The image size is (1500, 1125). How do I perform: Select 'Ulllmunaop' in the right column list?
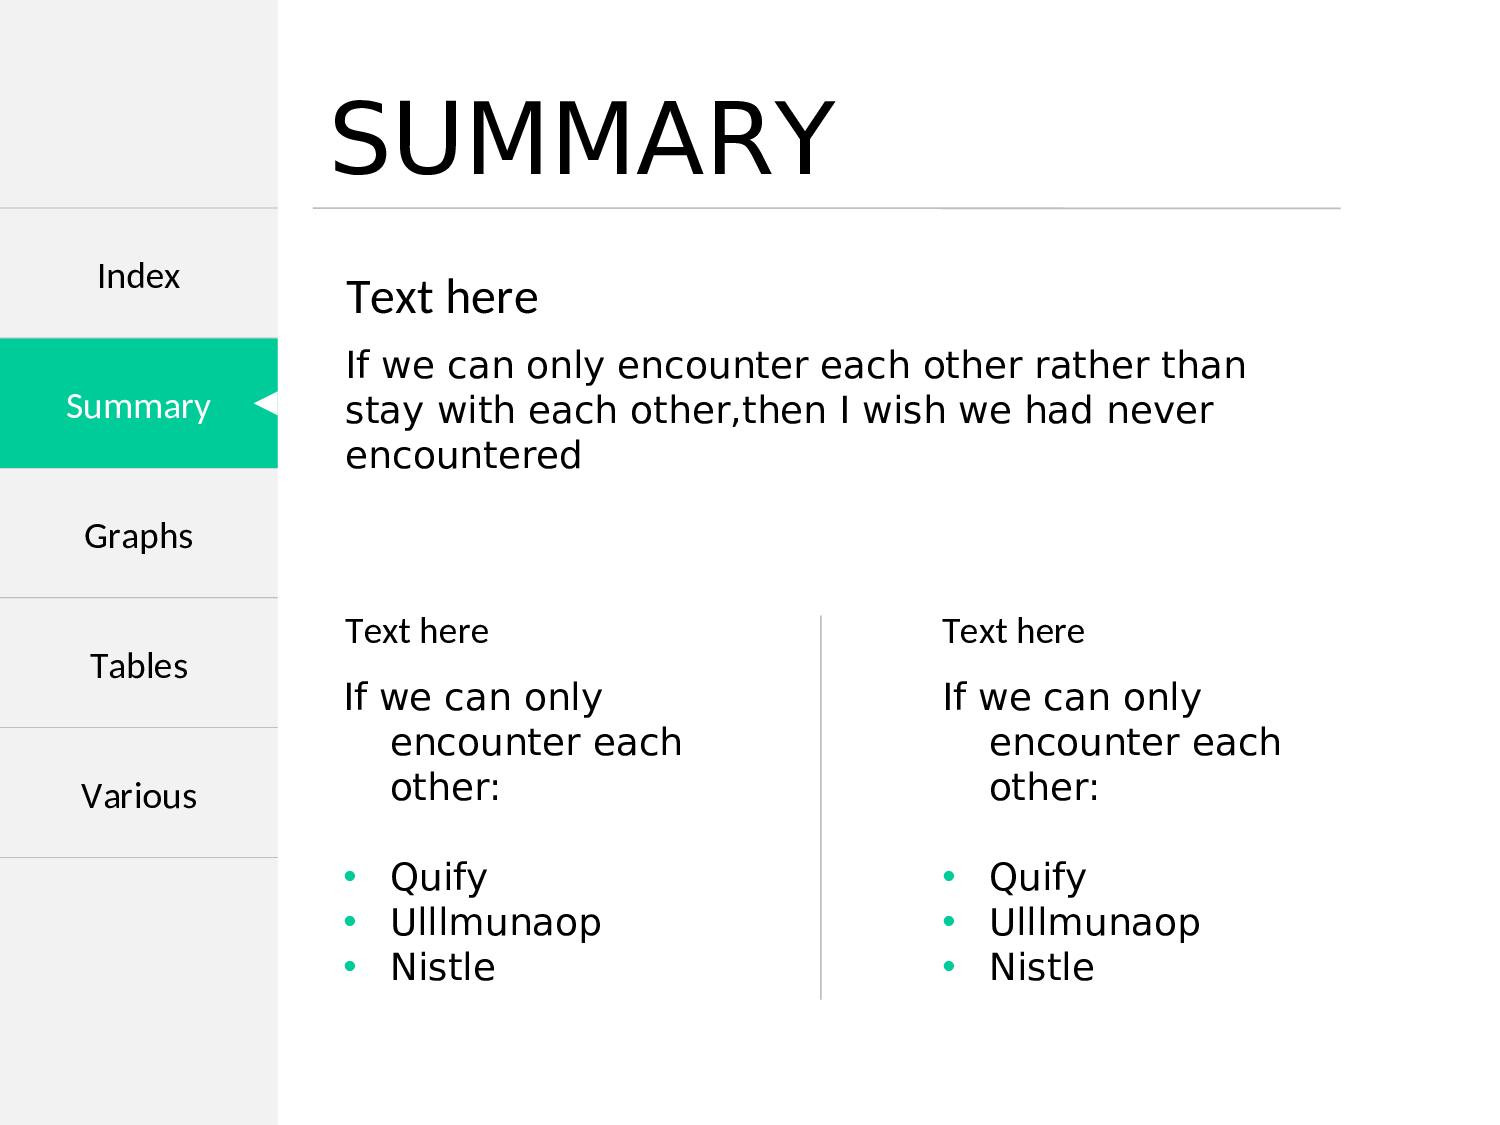coord(1094,922)
